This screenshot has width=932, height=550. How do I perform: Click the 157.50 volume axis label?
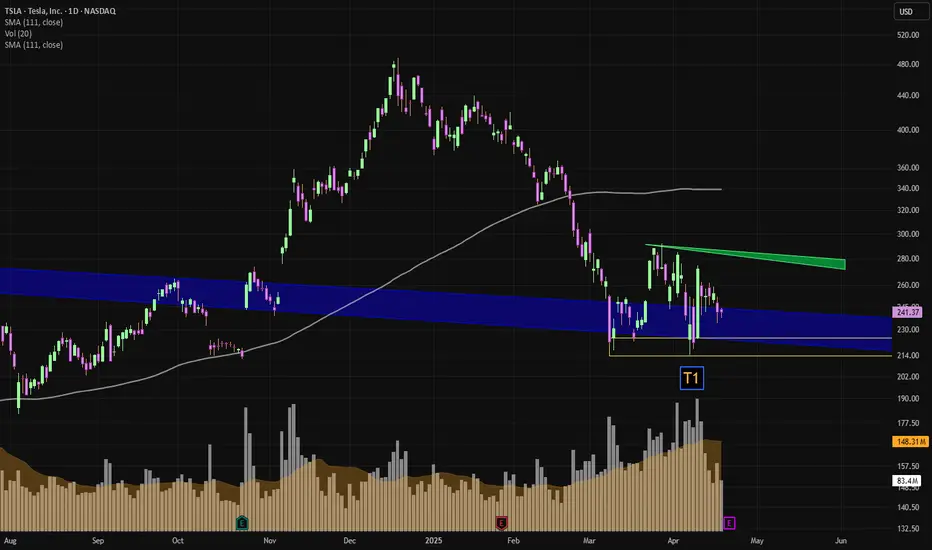tap(908, 466)
